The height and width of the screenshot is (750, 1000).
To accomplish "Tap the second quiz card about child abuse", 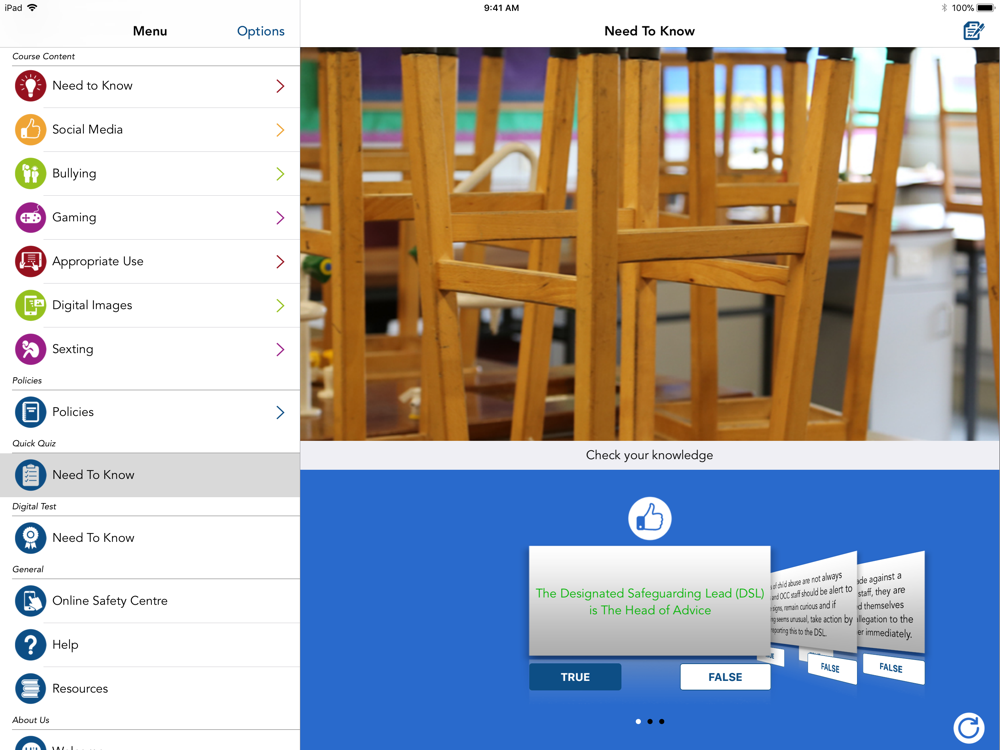I will [x=812, y=603].
